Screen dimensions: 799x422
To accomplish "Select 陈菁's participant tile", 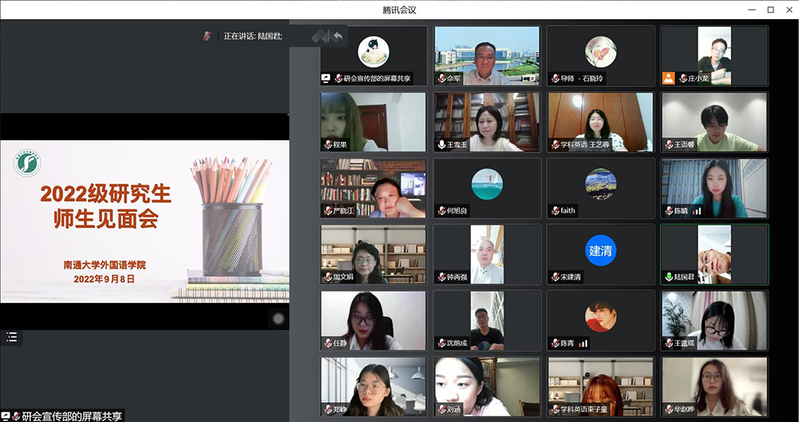I will (600, 320).
